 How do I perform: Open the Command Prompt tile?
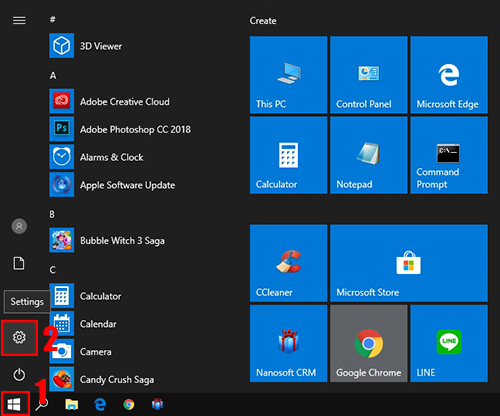[449, 155]
